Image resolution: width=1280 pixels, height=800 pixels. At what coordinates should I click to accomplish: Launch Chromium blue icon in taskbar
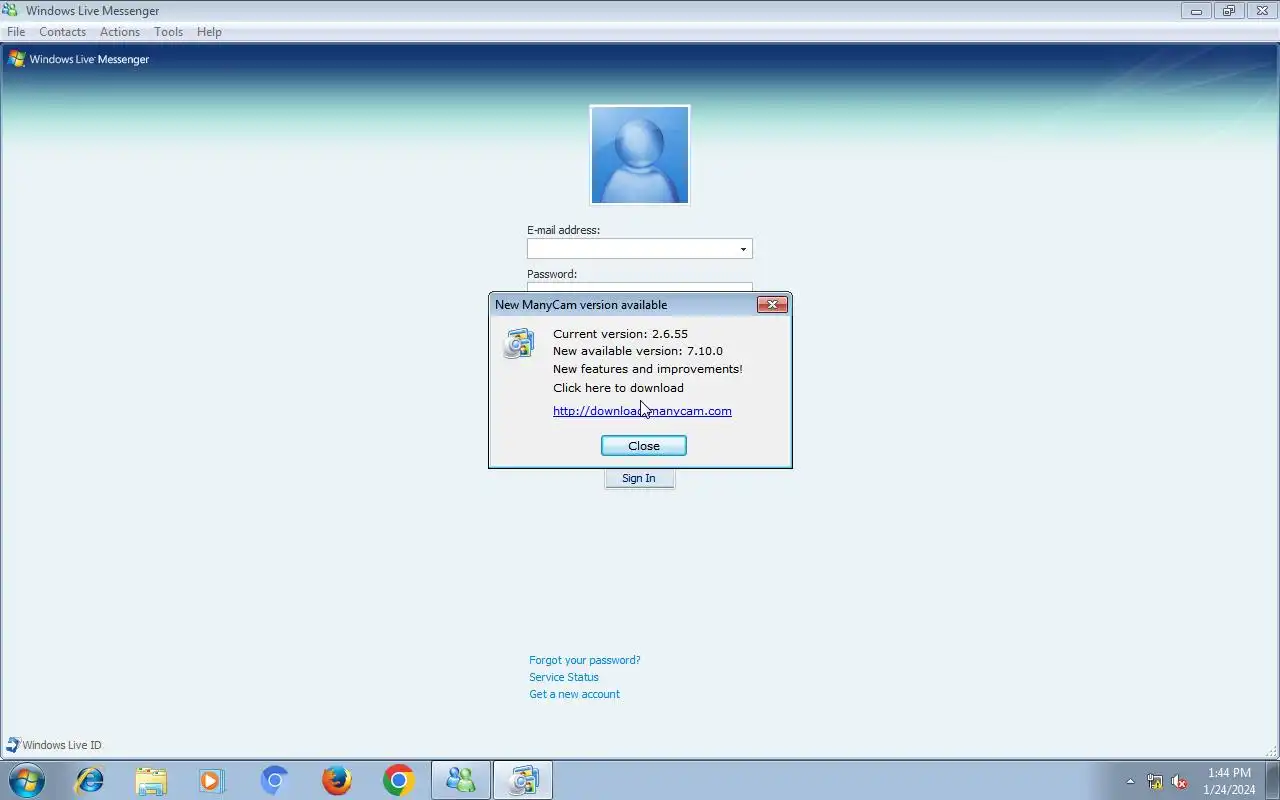[274, 780]
